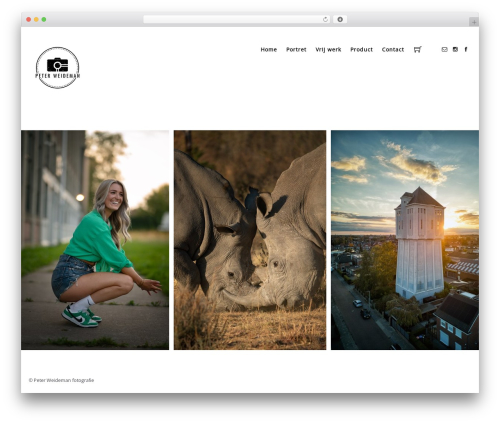
Task: Open the Facebook icon link
Action: click(466, 49)
